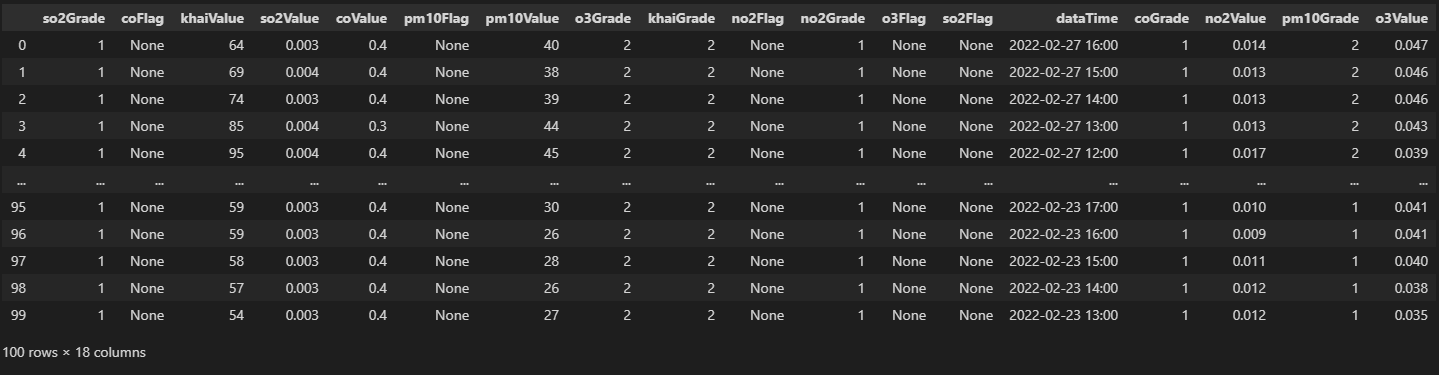Click the khaiGrade column header
The height and width of the screenshot is (375, 1439).
coord(682,19)
